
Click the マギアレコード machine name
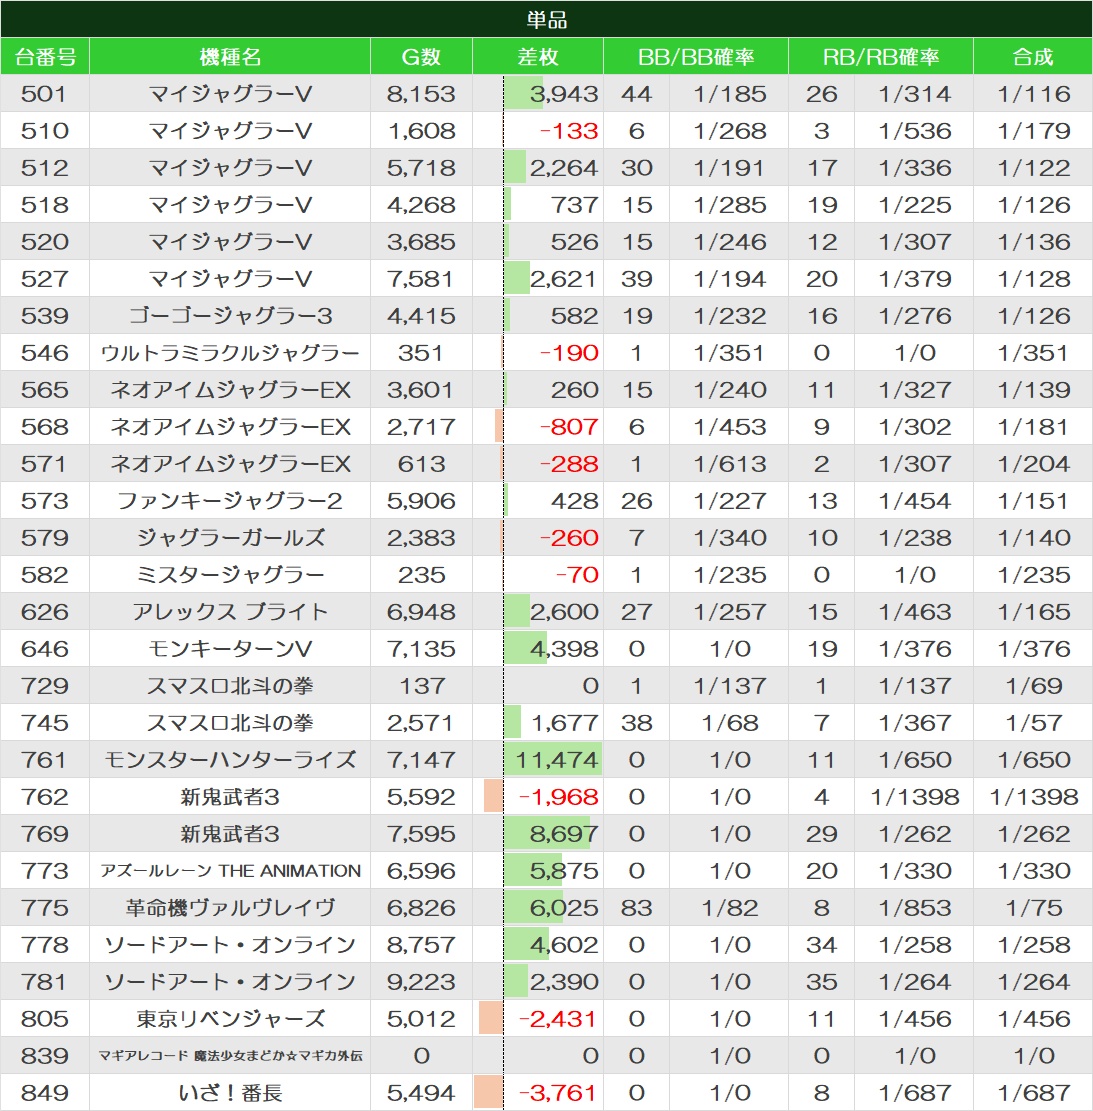point(230,1056)
